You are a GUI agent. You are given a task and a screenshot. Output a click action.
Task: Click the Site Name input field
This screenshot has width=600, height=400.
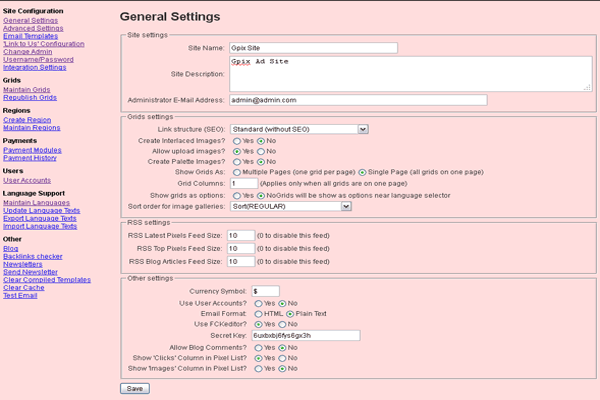point(313,47)
